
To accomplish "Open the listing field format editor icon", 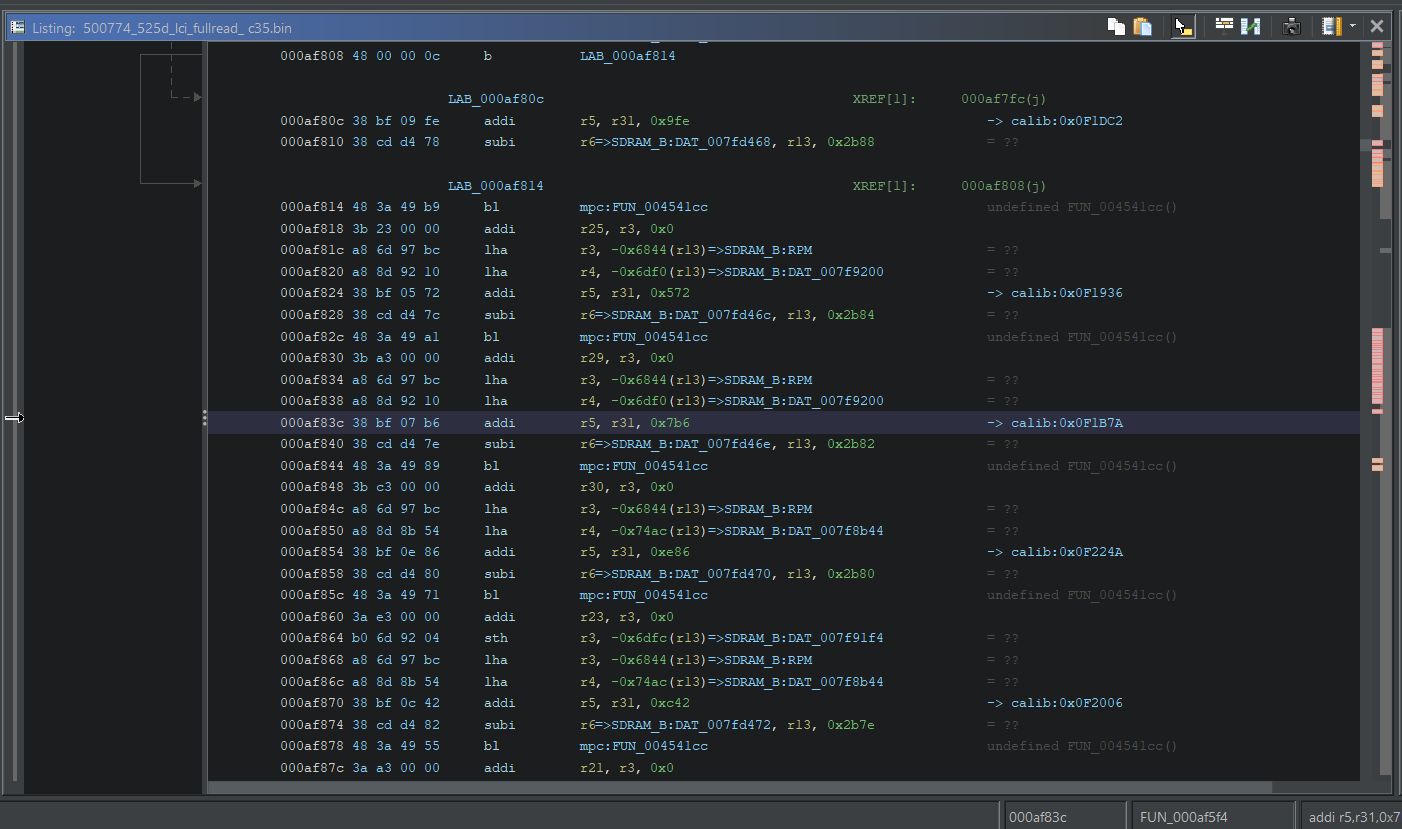I will click(x=1224, y=27).
